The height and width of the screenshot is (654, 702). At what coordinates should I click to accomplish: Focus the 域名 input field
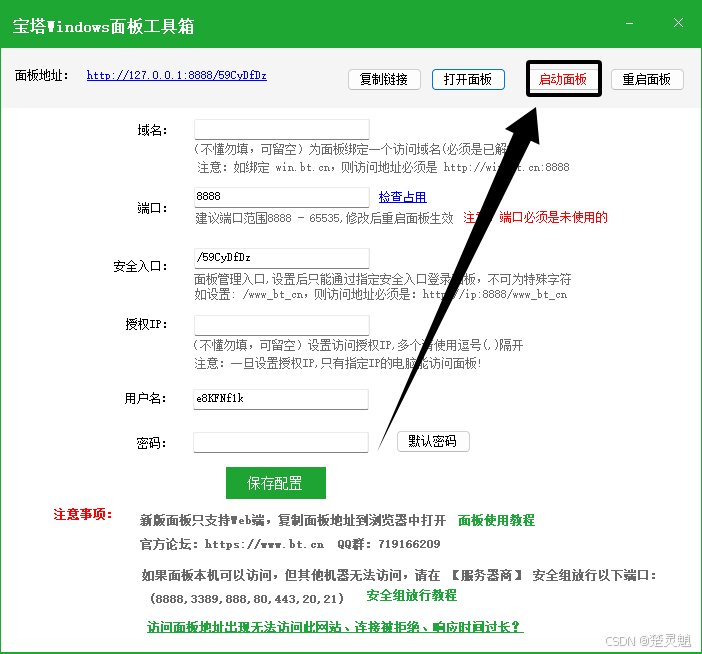[282, 129]
